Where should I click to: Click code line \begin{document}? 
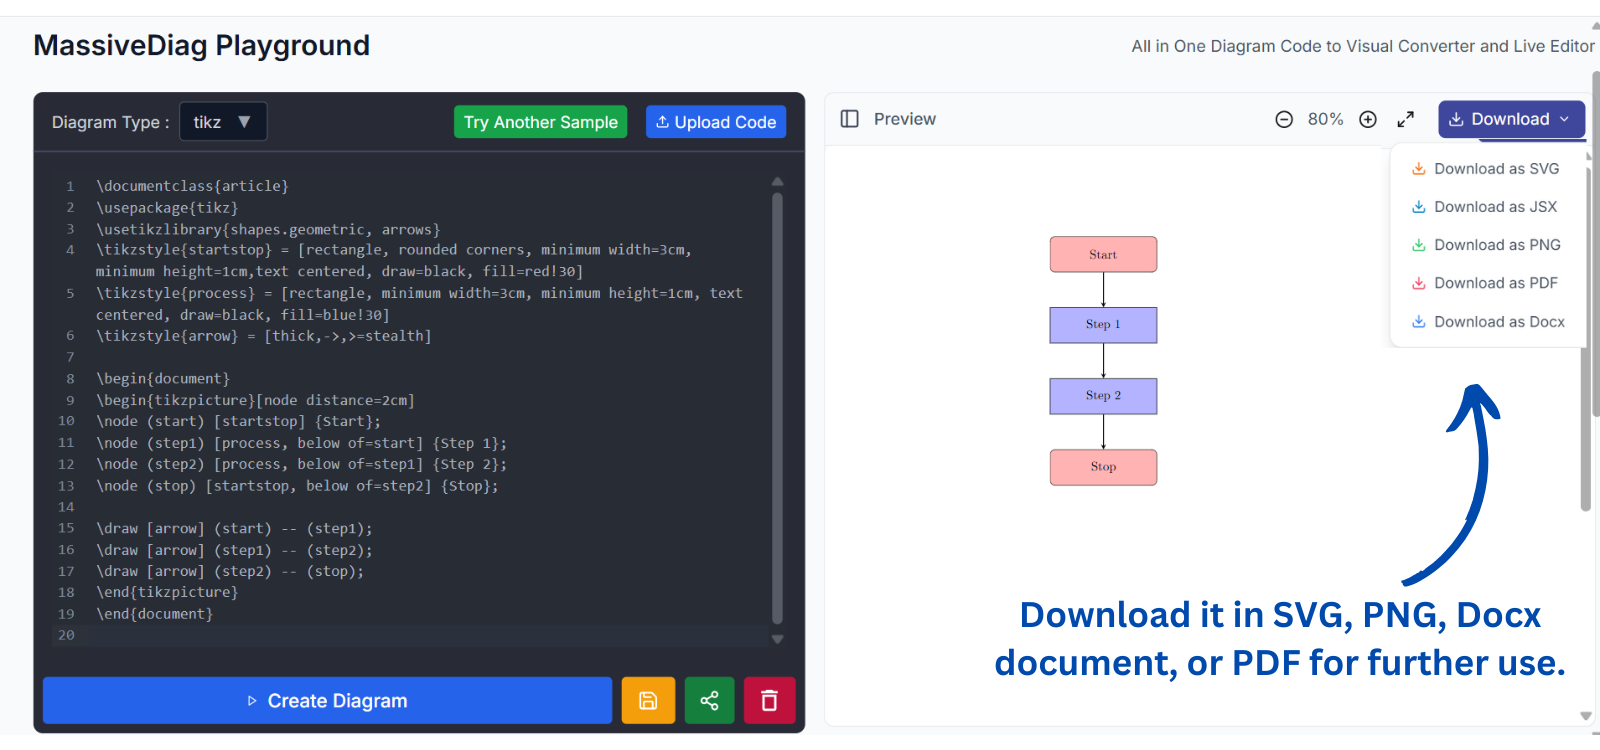(x=163, y=379)
